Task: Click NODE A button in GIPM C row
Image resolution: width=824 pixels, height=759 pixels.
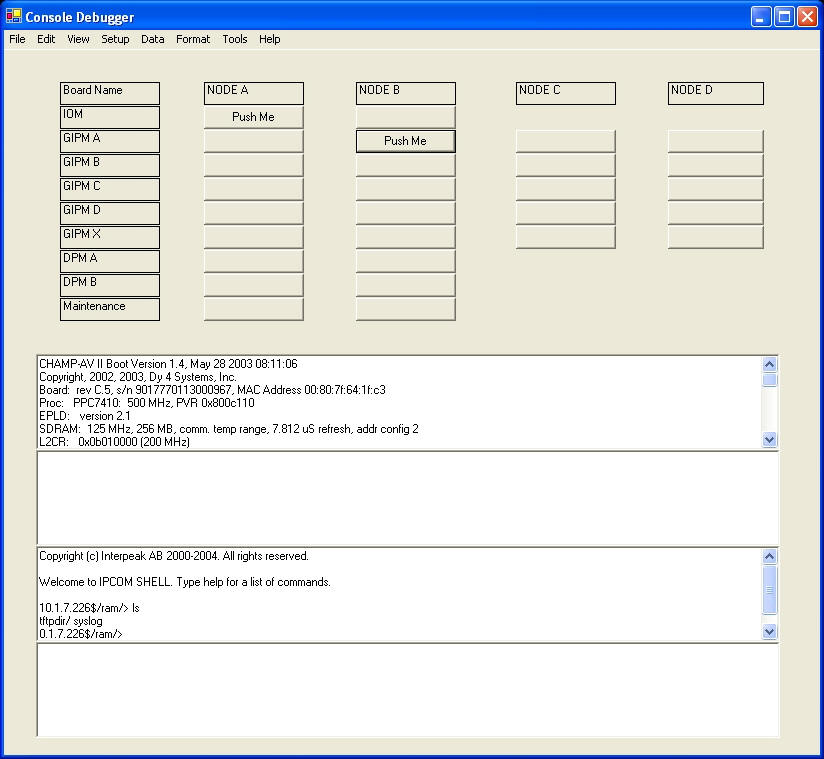Action: [x=253, y=189]
